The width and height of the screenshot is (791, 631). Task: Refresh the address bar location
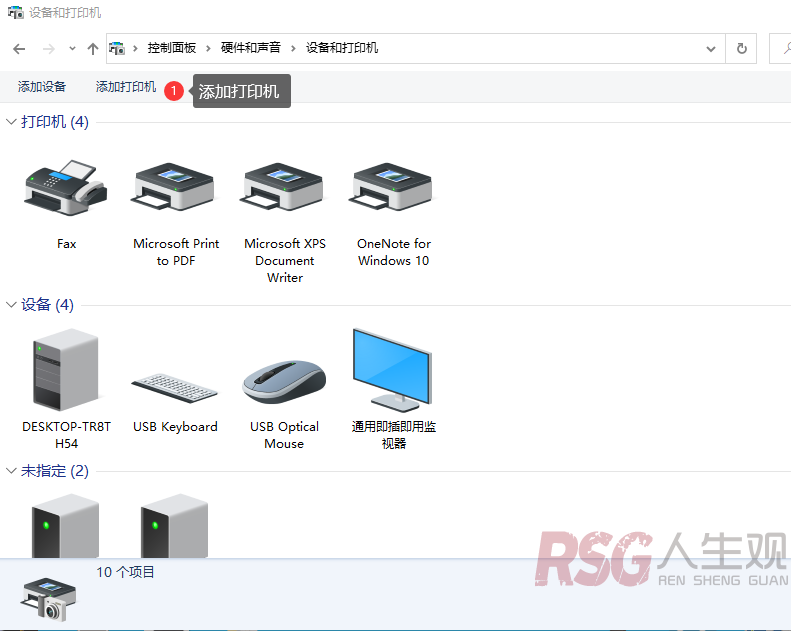coord(742,49)
